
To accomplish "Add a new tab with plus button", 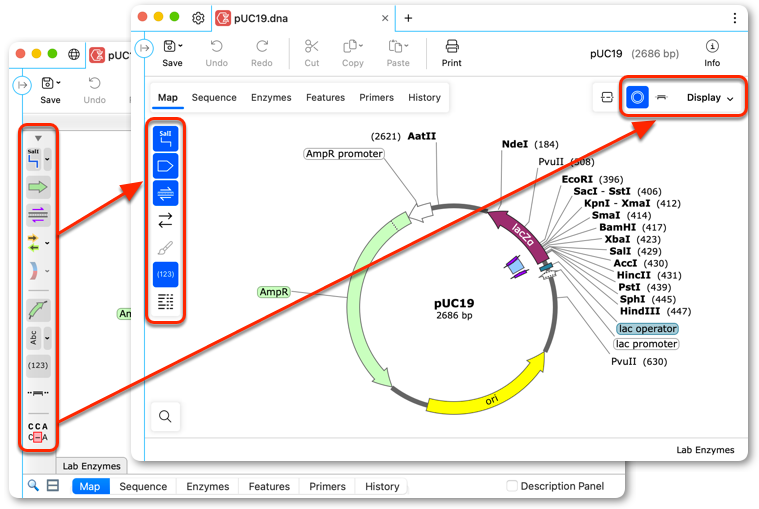I will pos(409,18).
